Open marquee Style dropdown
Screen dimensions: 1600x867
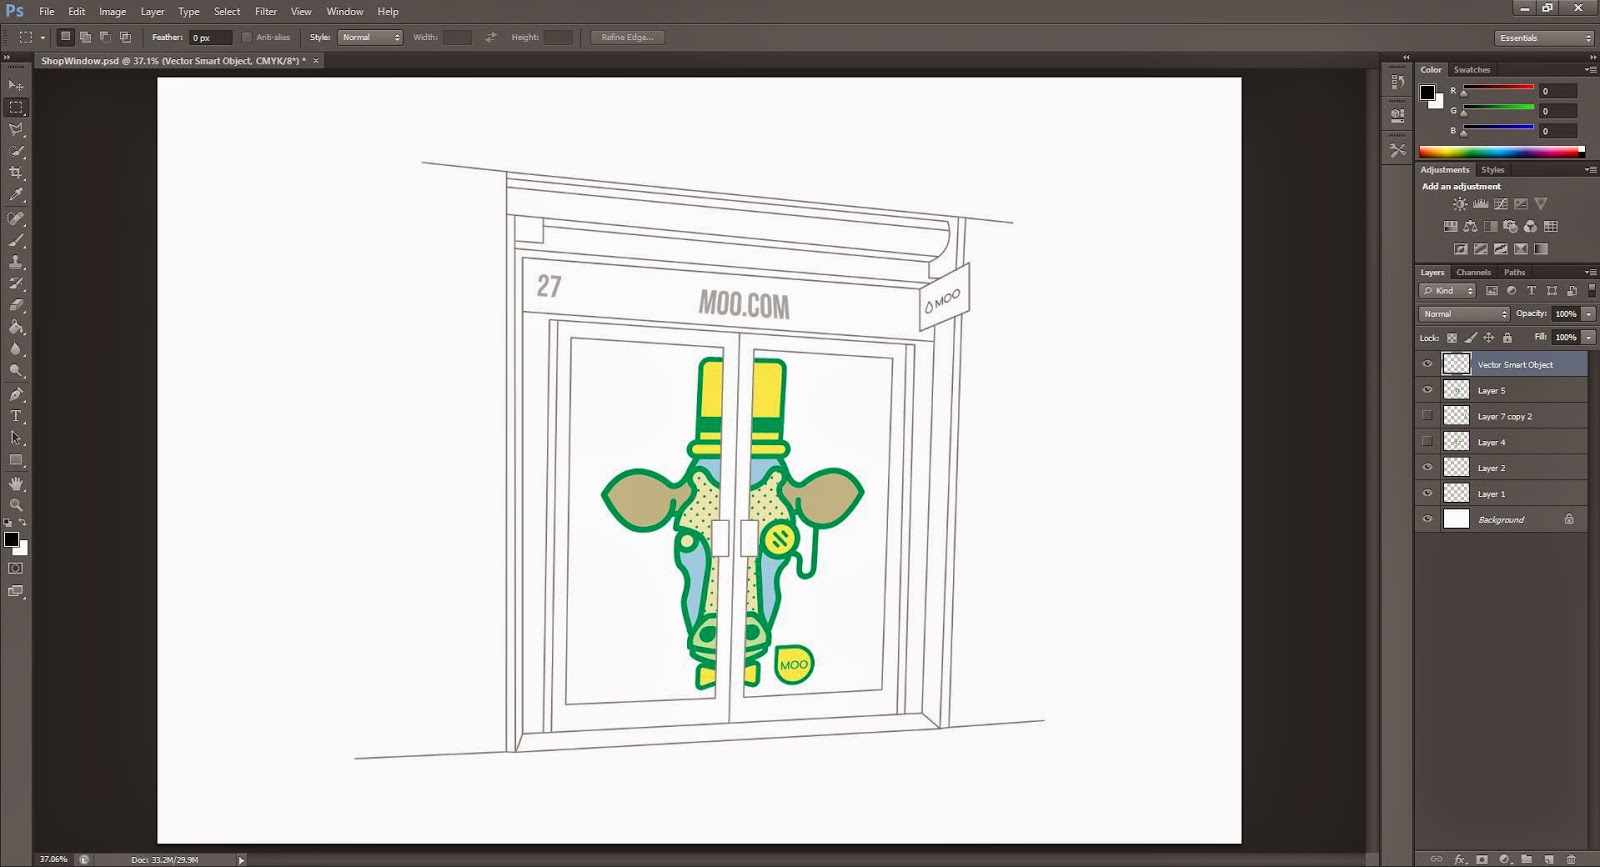click(x=370, y=37)
